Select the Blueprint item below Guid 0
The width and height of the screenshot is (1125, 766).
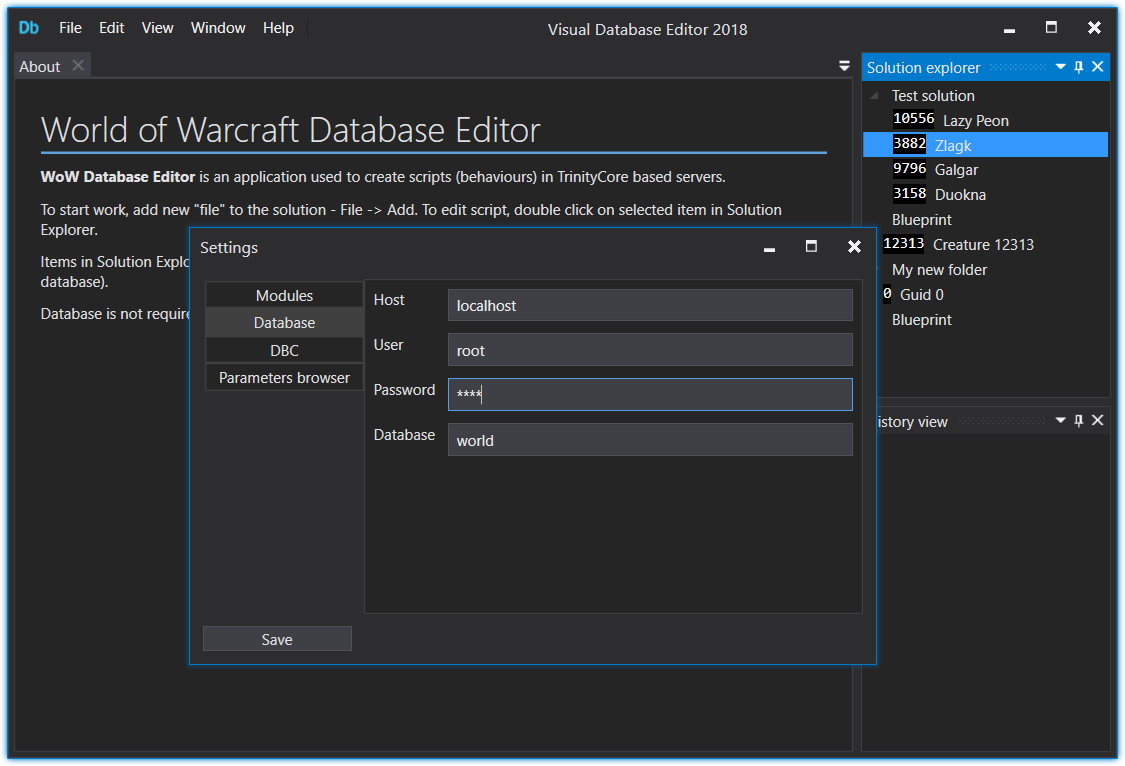click(x=921, y=320)
